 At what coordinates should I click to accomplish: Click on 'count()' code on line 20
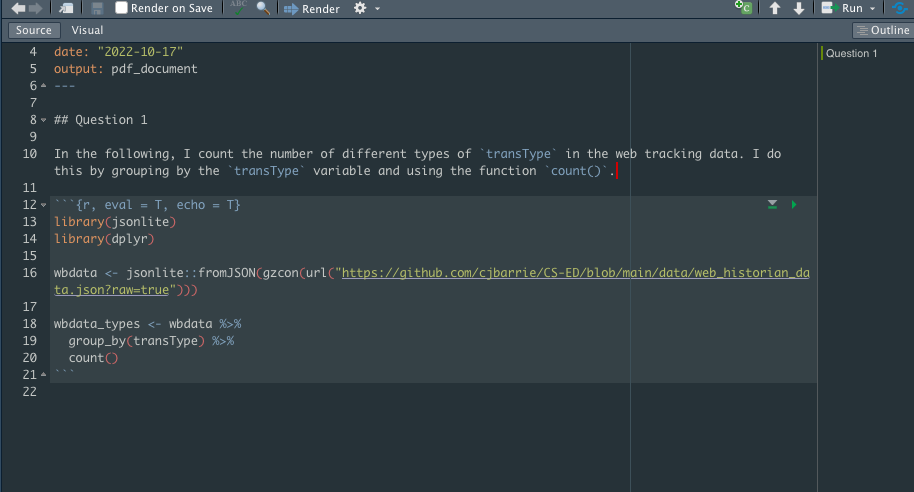[x=93, y=358]
